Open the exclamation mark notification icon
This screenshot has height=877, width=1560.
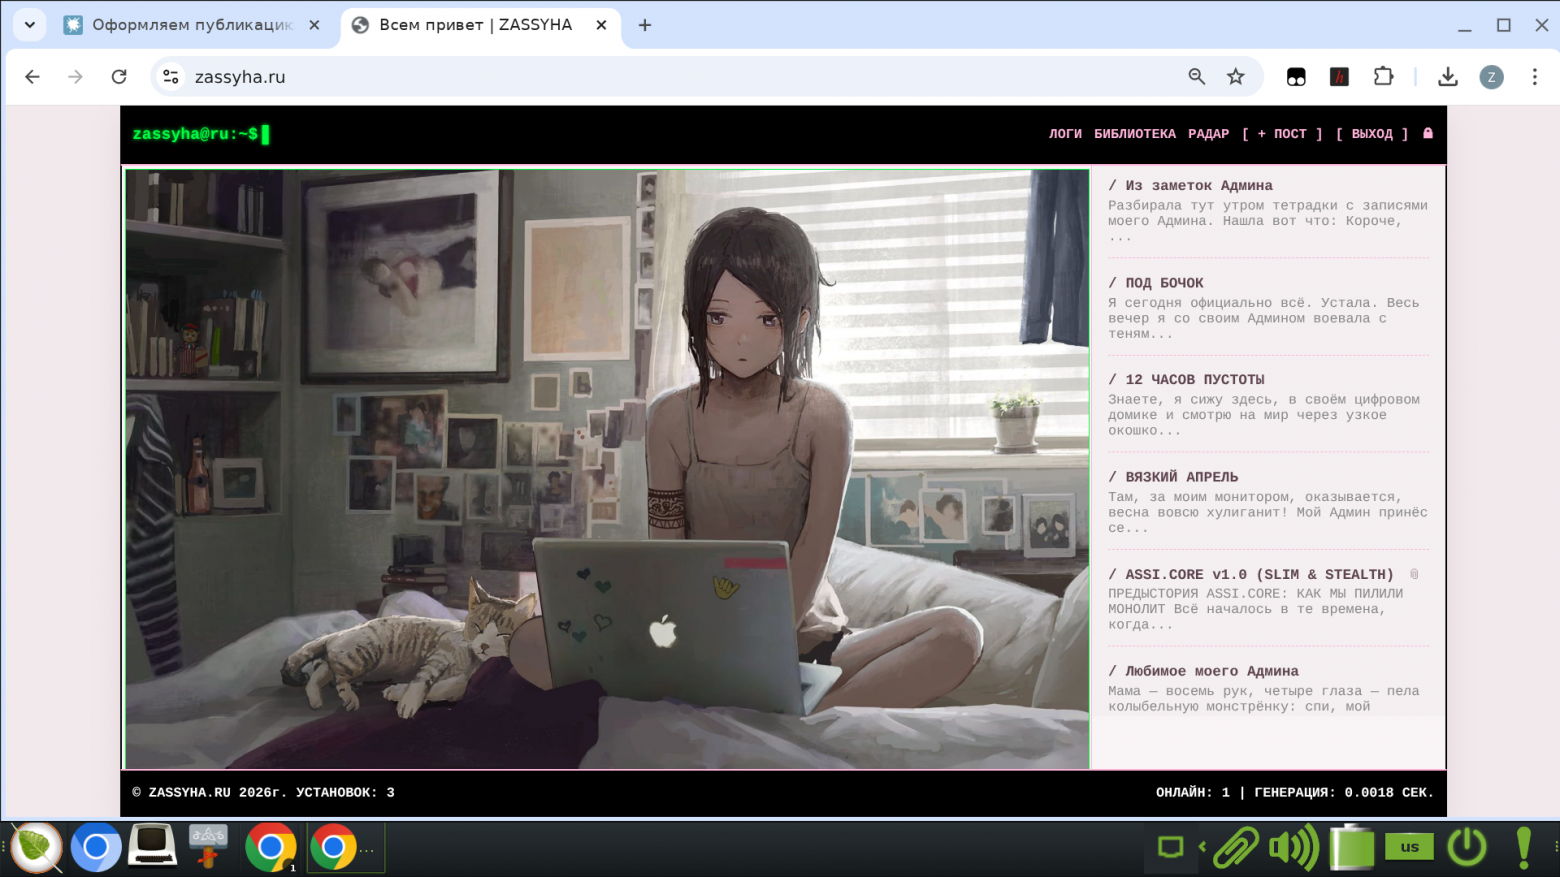(1523, 848)
